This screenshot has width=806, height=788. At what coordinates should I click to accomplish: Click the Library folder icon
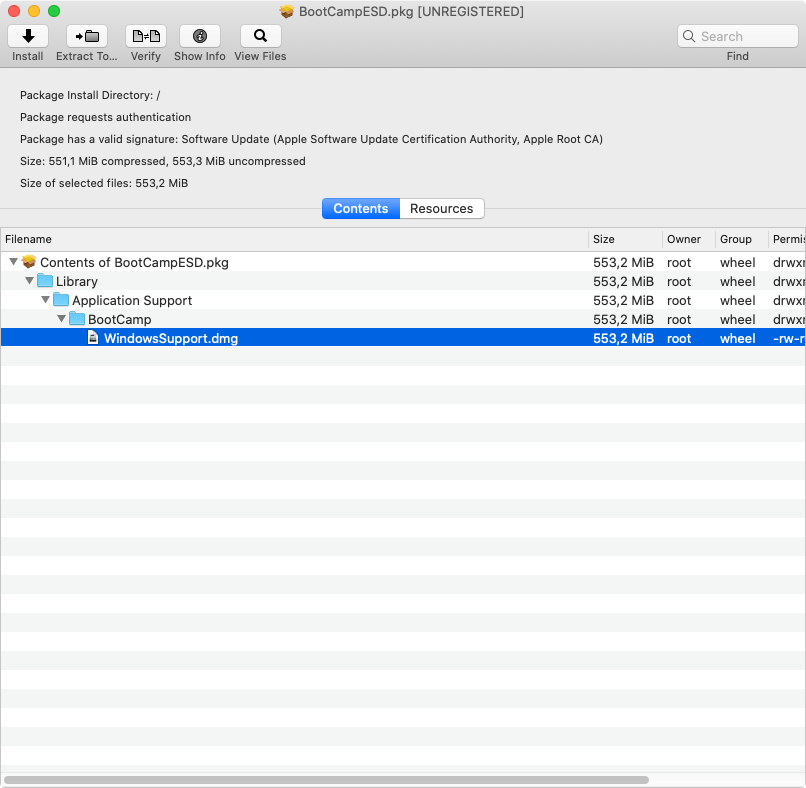[45, 281]
